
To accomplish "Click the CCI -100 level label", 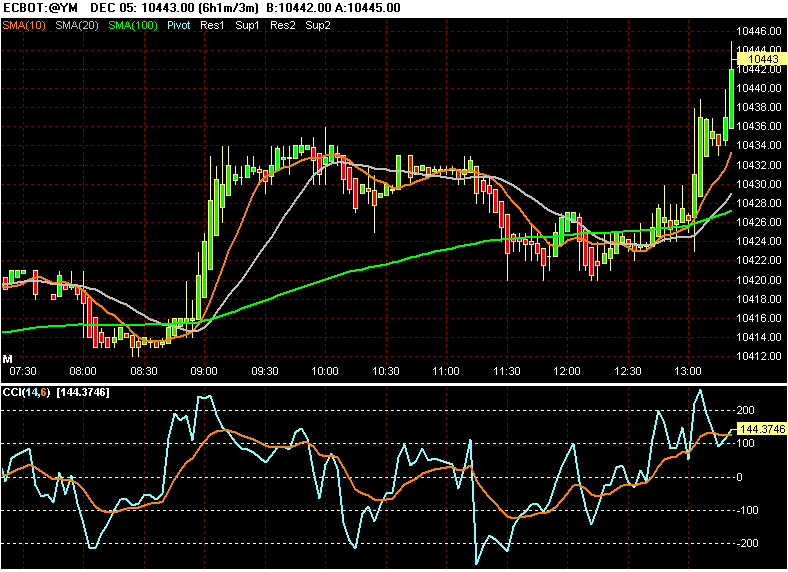I will 746,511.
